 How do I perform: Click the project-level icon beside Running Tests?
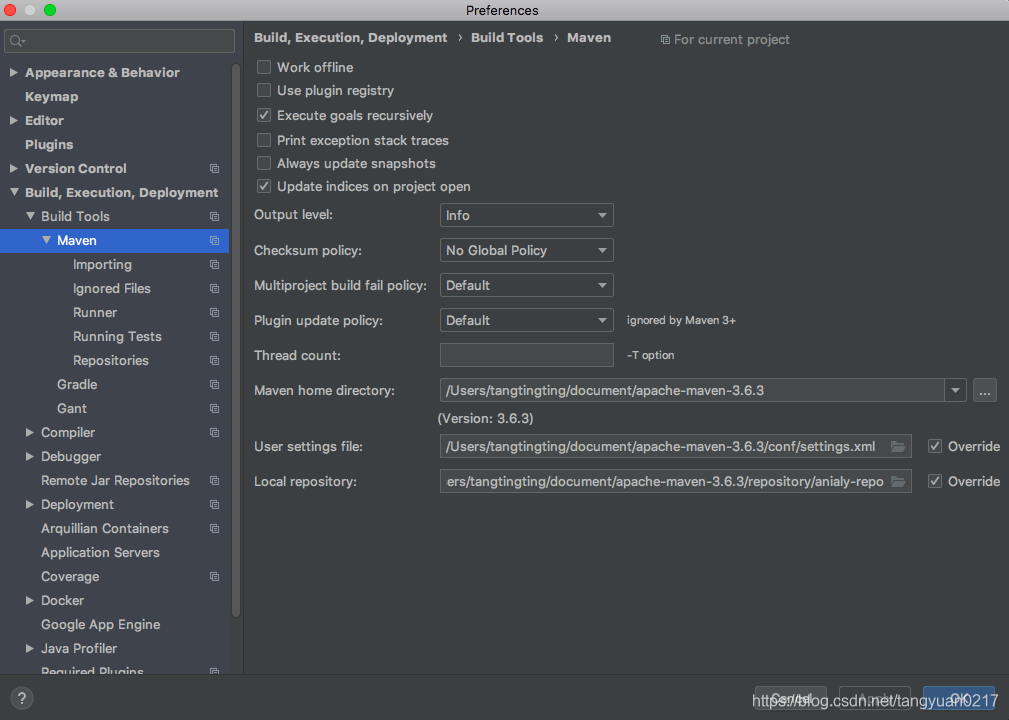pos(214,337)
